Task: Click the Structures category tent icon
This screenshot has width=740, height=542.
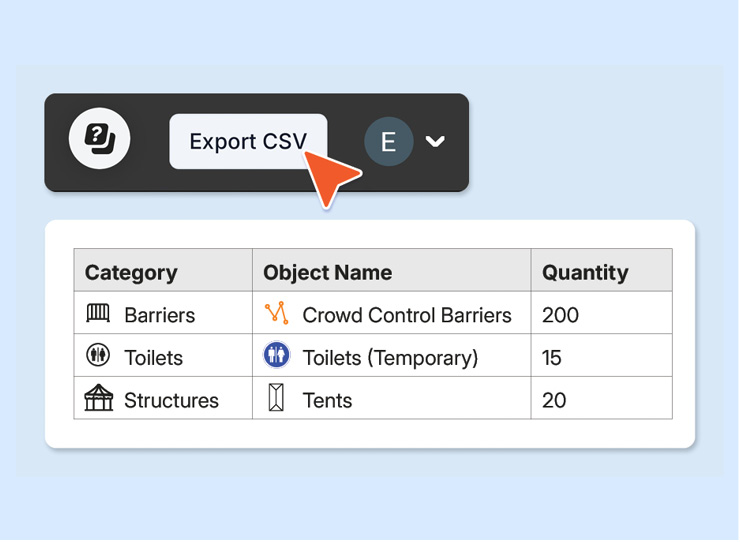Action: 98,398
